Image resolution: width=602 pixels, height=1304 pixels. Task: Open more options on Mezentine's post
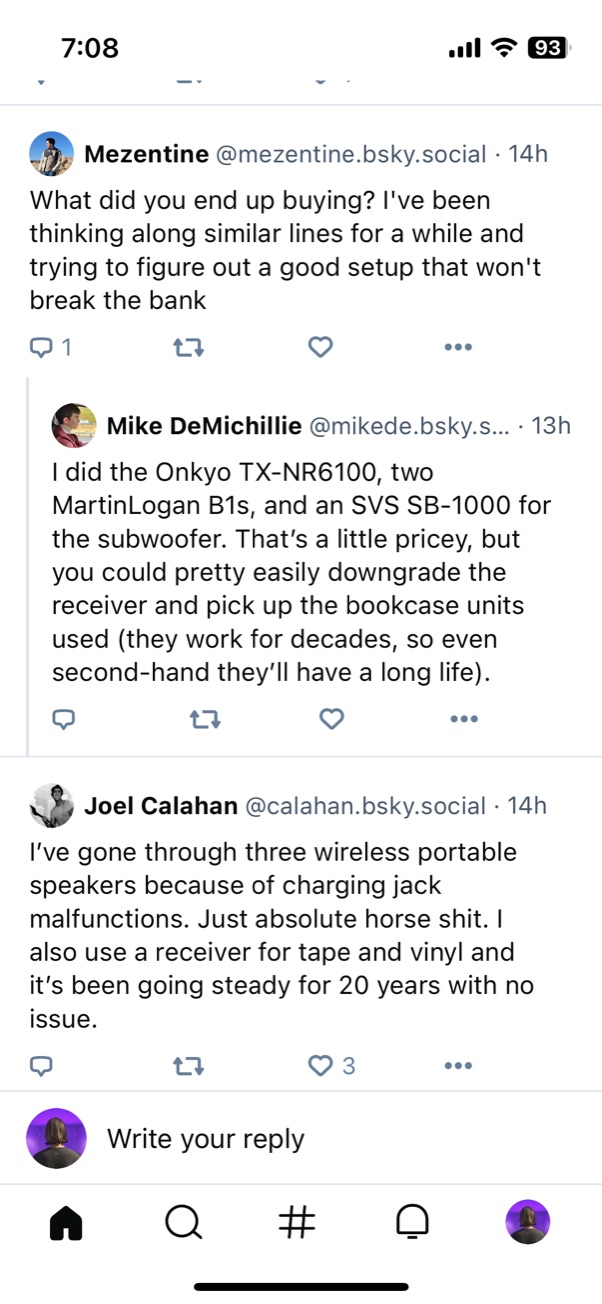pos(457,348)
